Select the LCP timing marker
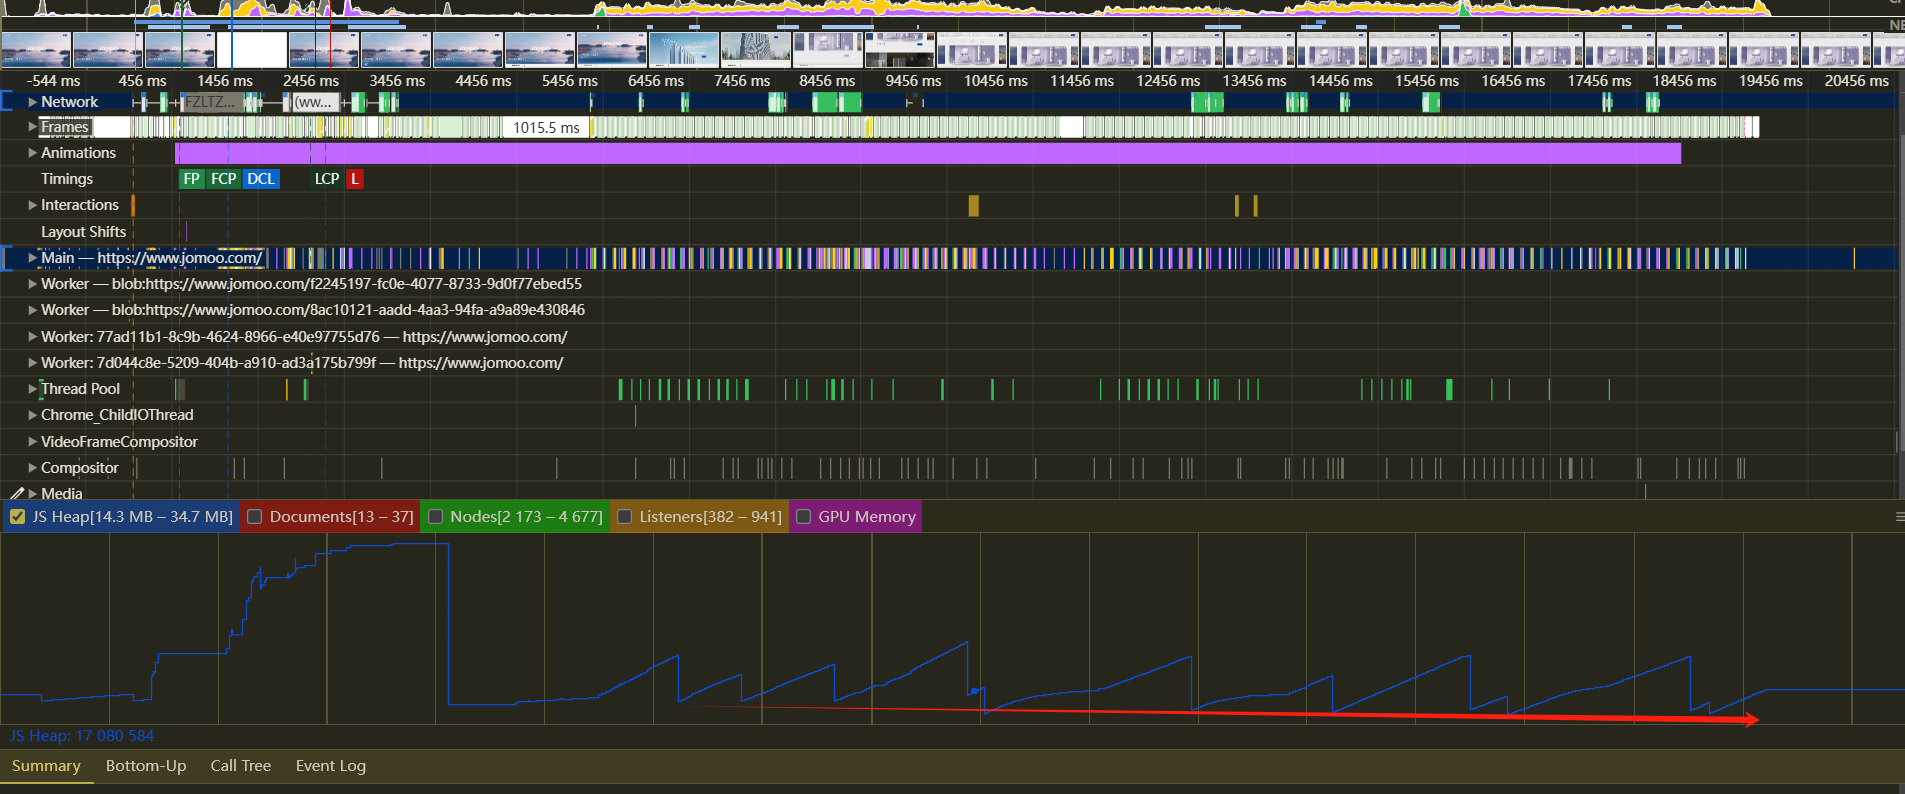The image size is (1905, 794). click(327, 179)
